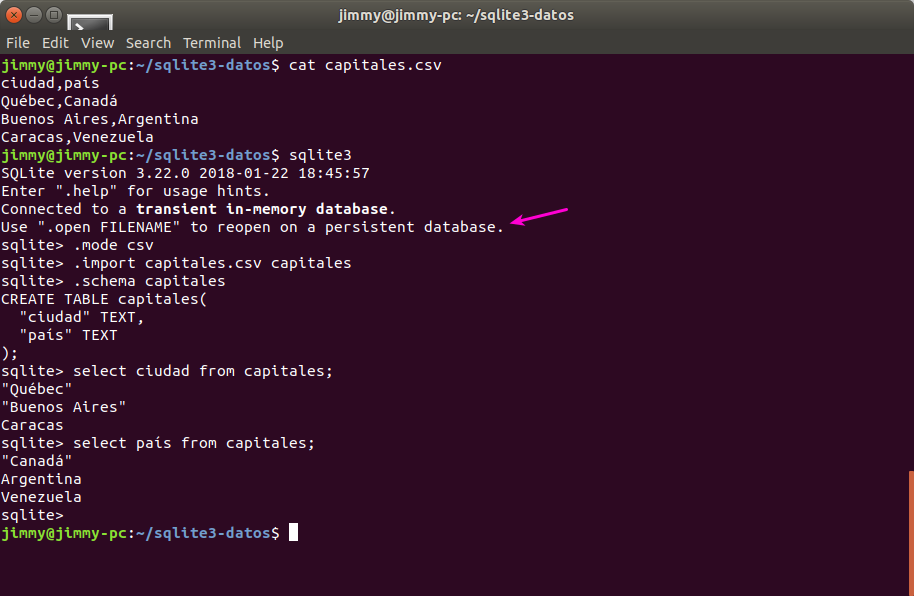Open the File menu
914x596 pixels.
[18, 42]
